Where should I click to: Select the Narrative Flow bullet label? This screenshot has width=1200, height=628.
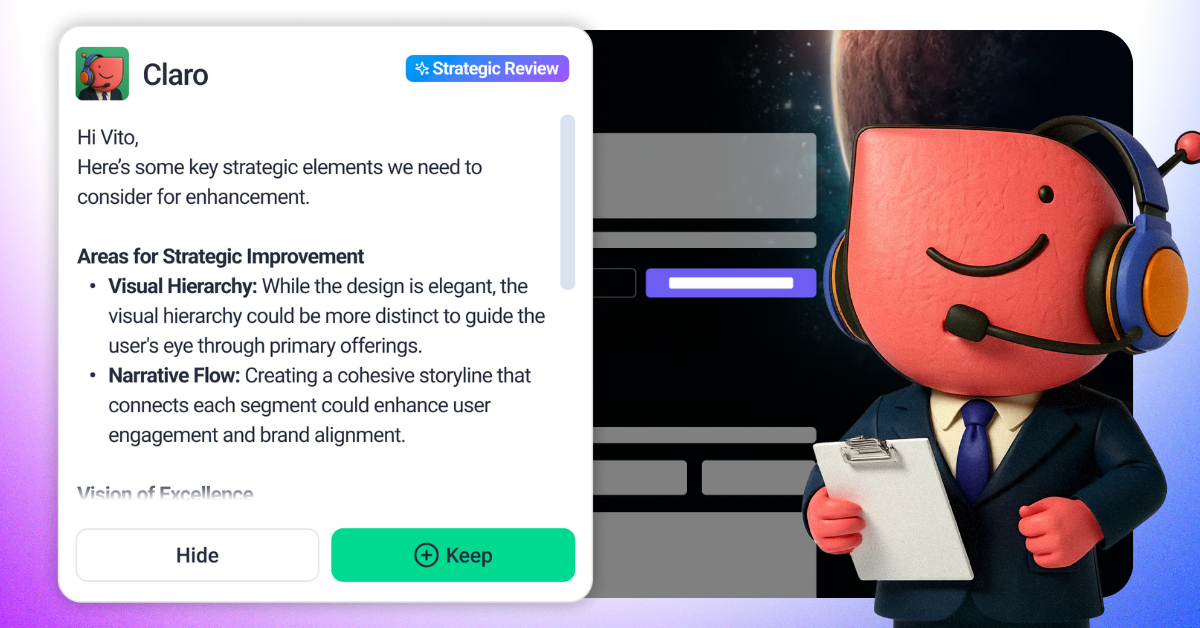point(174,376)
